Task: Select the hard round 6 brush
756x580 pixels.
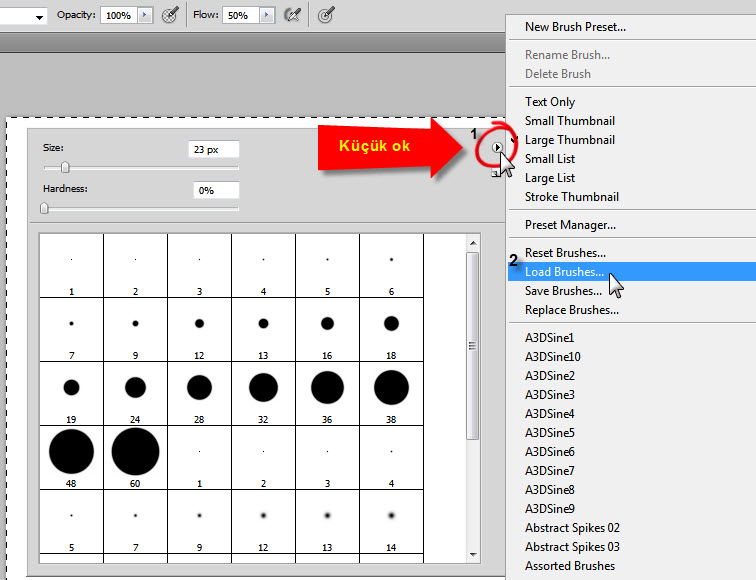Action: (391, 266)
